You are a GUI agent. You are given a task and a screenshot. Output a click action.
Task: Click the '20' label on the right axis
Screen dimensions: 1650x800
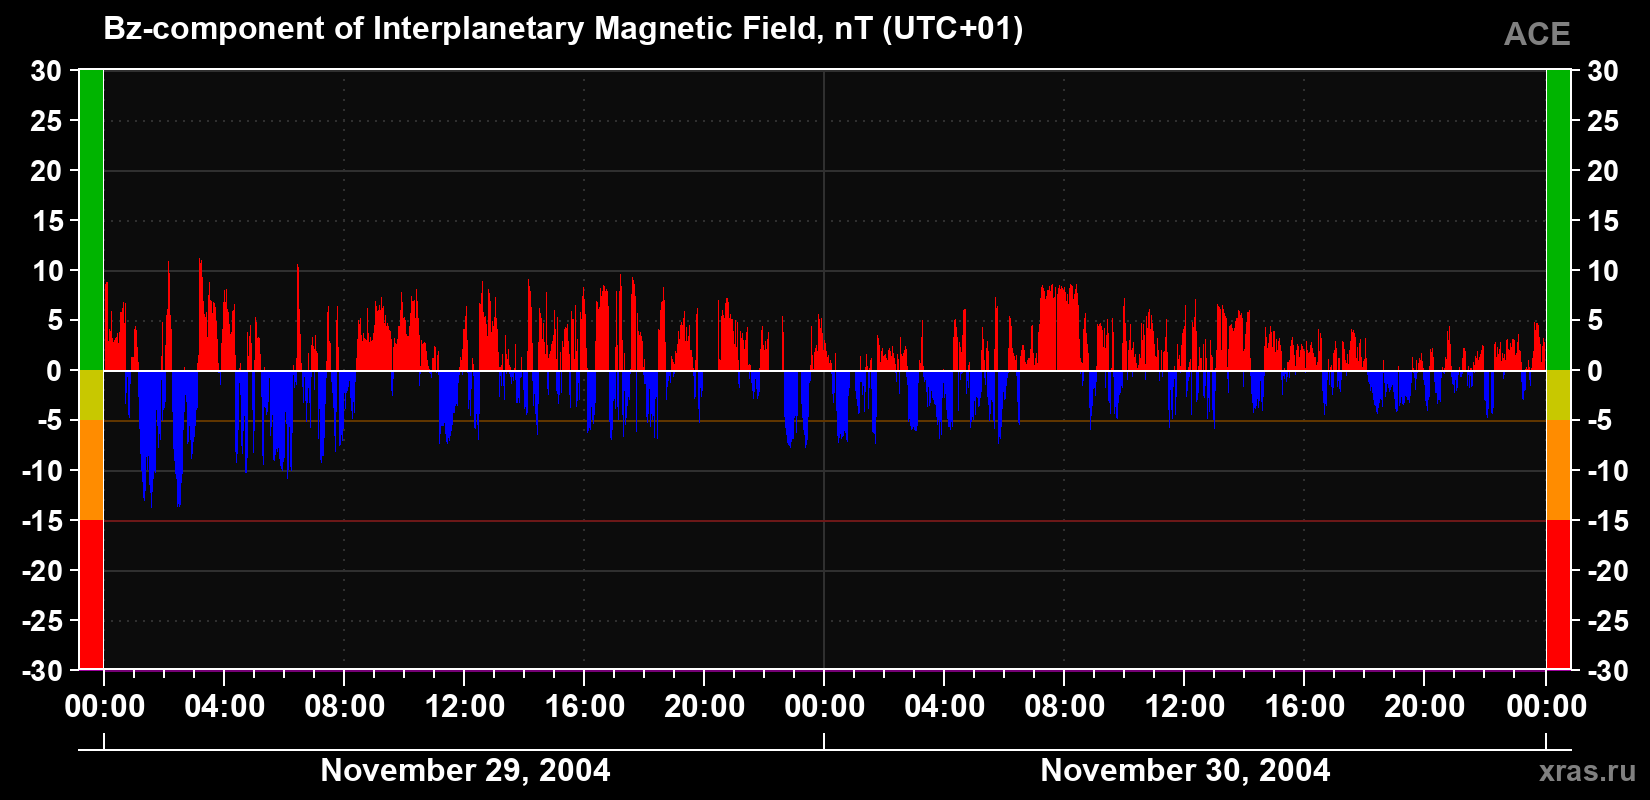[x=1603, y=171]
